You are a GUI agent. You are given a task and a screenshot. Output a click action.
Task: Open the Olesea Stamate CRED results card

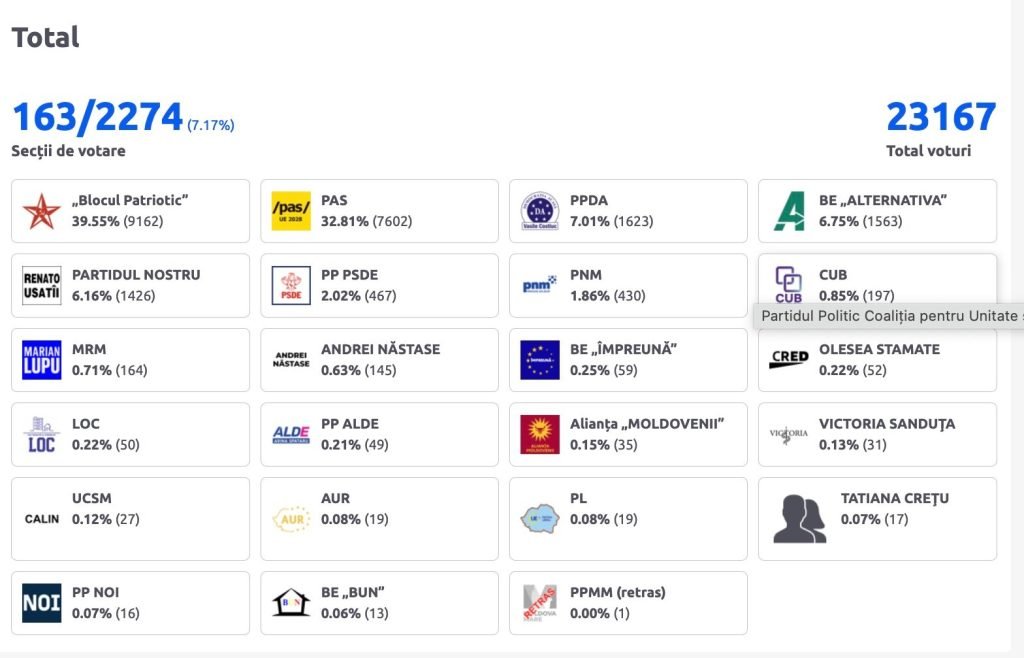pos(877,360)
